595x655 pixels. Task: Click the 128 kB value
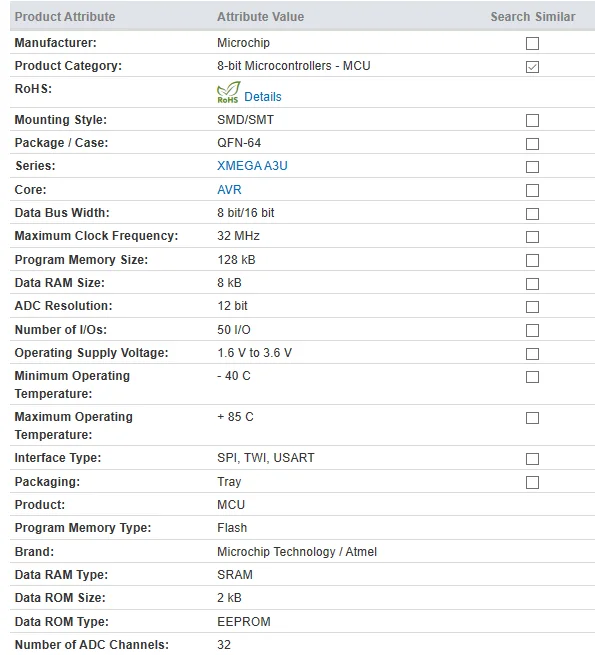[236, 260]
